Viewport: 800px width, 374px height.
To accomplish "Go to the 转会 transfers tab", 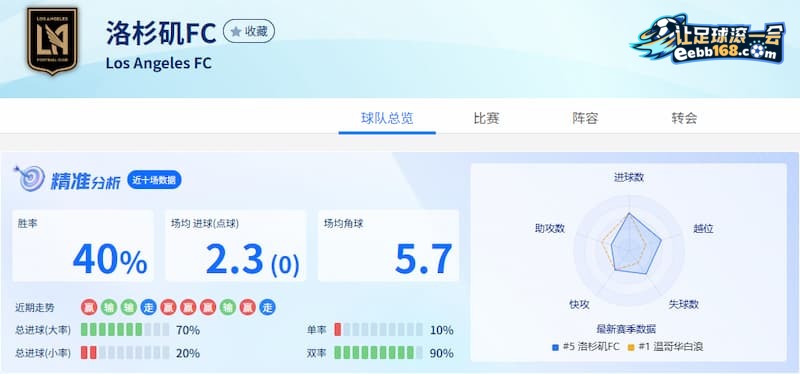I will point(684,118).
